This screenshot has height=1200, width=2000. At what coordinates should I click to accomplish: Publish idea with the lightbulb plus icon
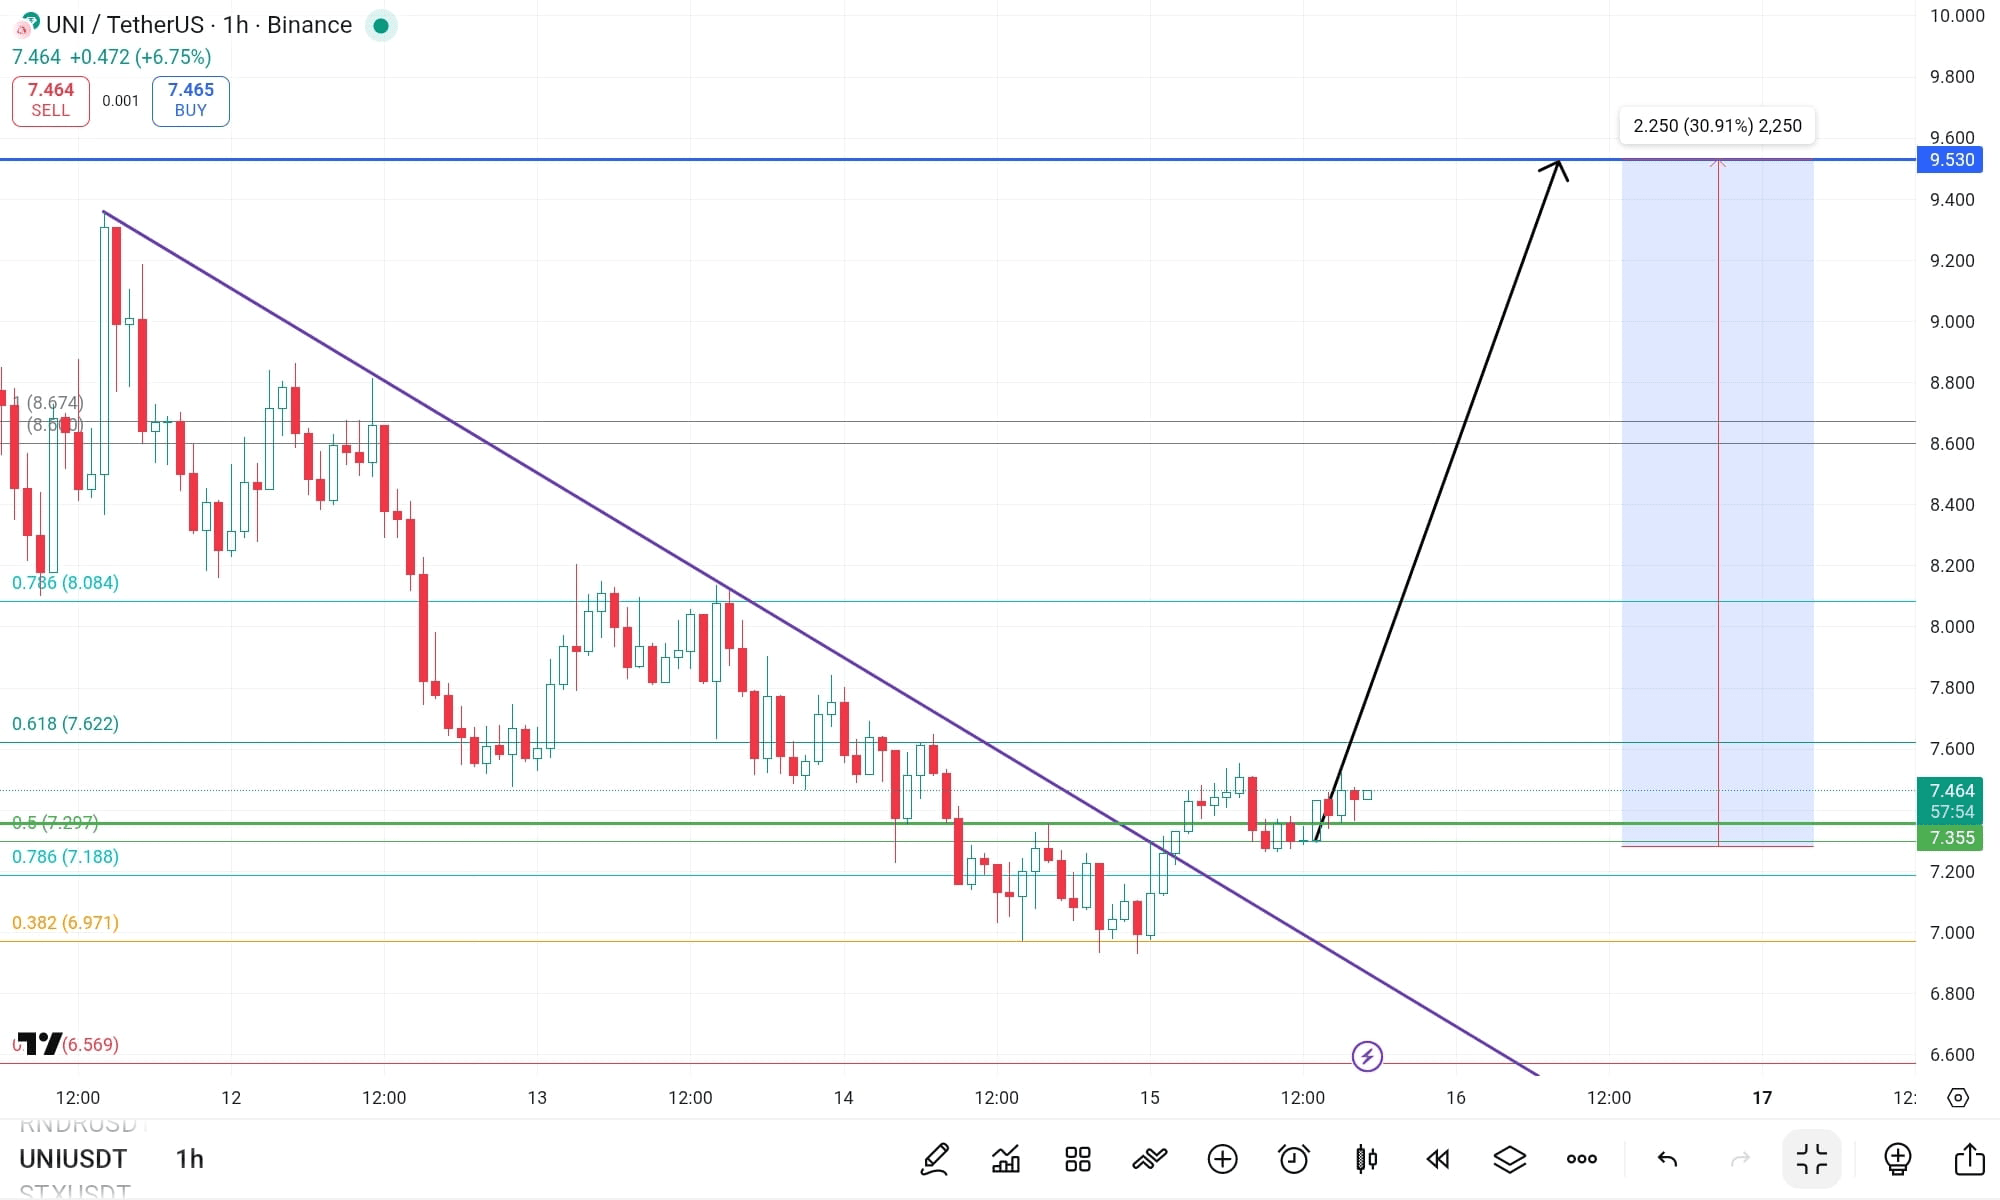tap(1897, 1159)
